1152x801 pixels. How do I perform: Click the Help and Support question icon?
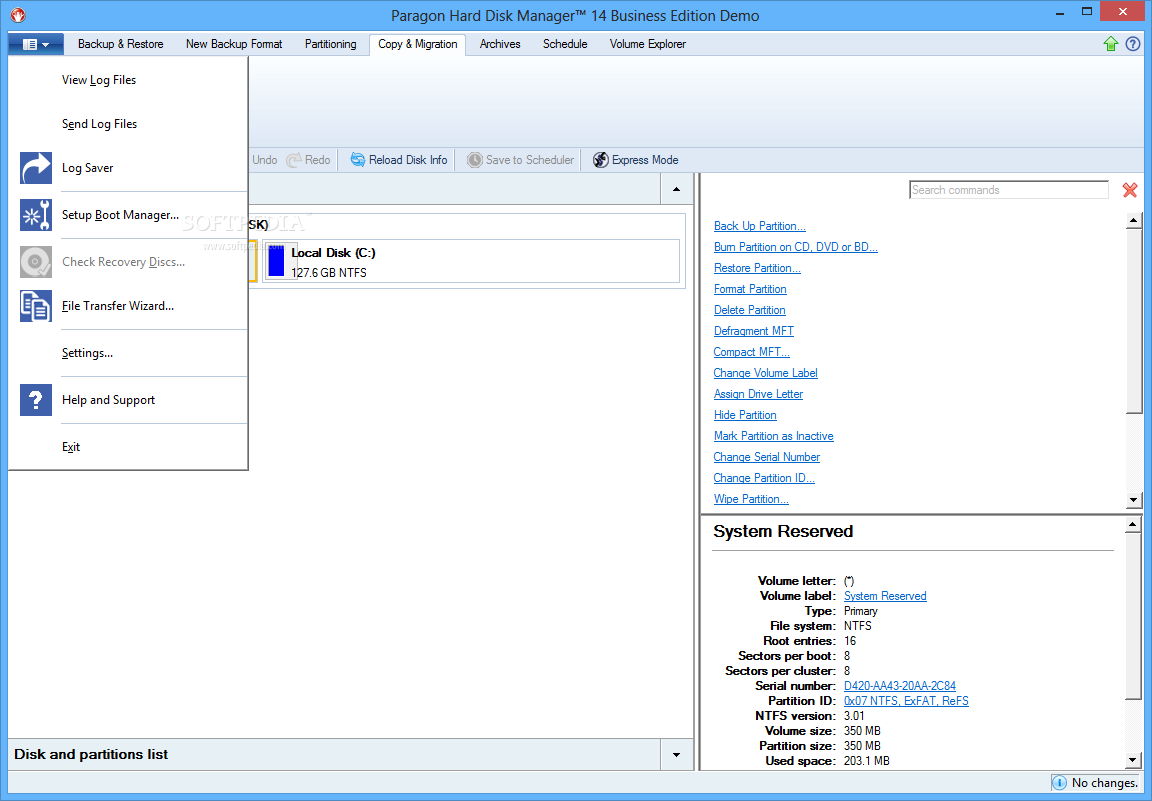pyautogui.click(x=35, y=400)
